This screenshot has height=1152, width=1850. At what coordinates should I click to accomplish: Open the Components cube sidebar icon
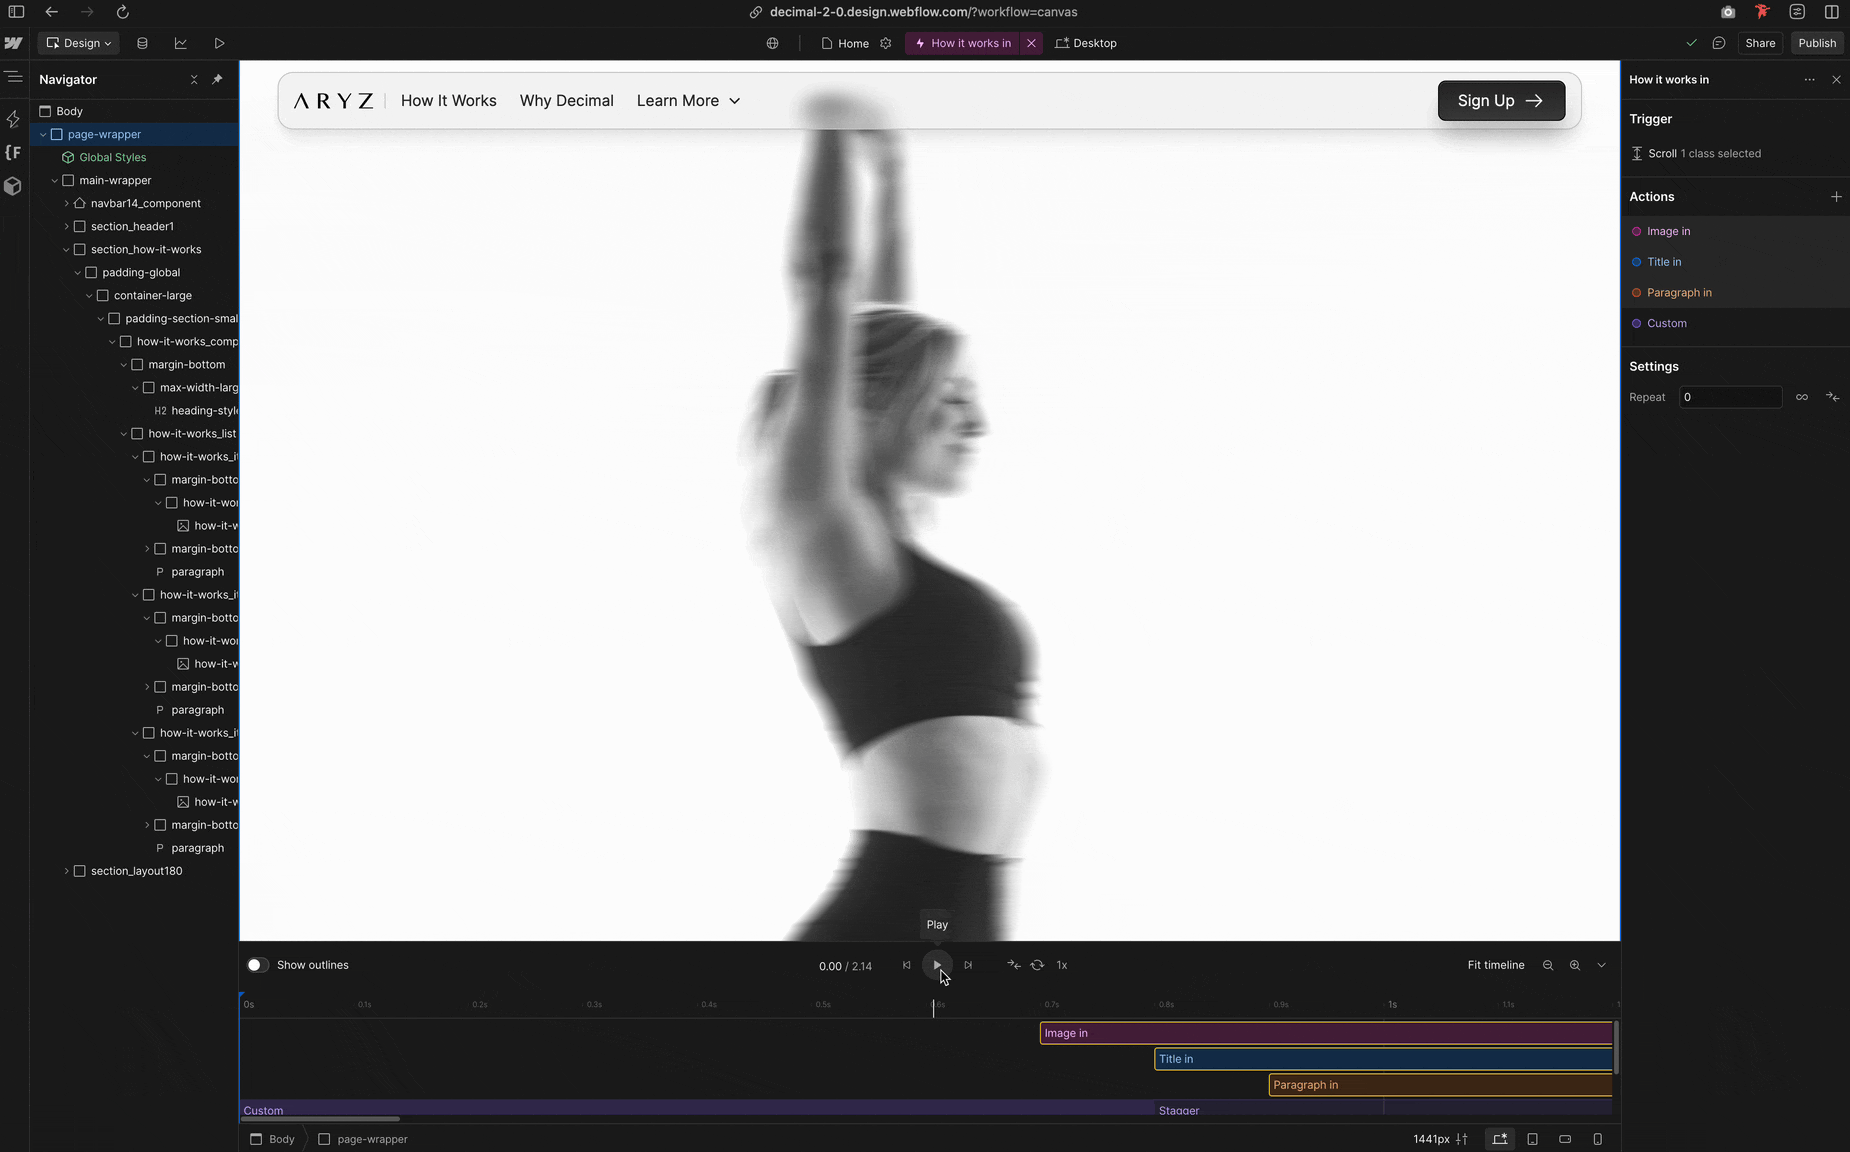click(x=13, y=186)
